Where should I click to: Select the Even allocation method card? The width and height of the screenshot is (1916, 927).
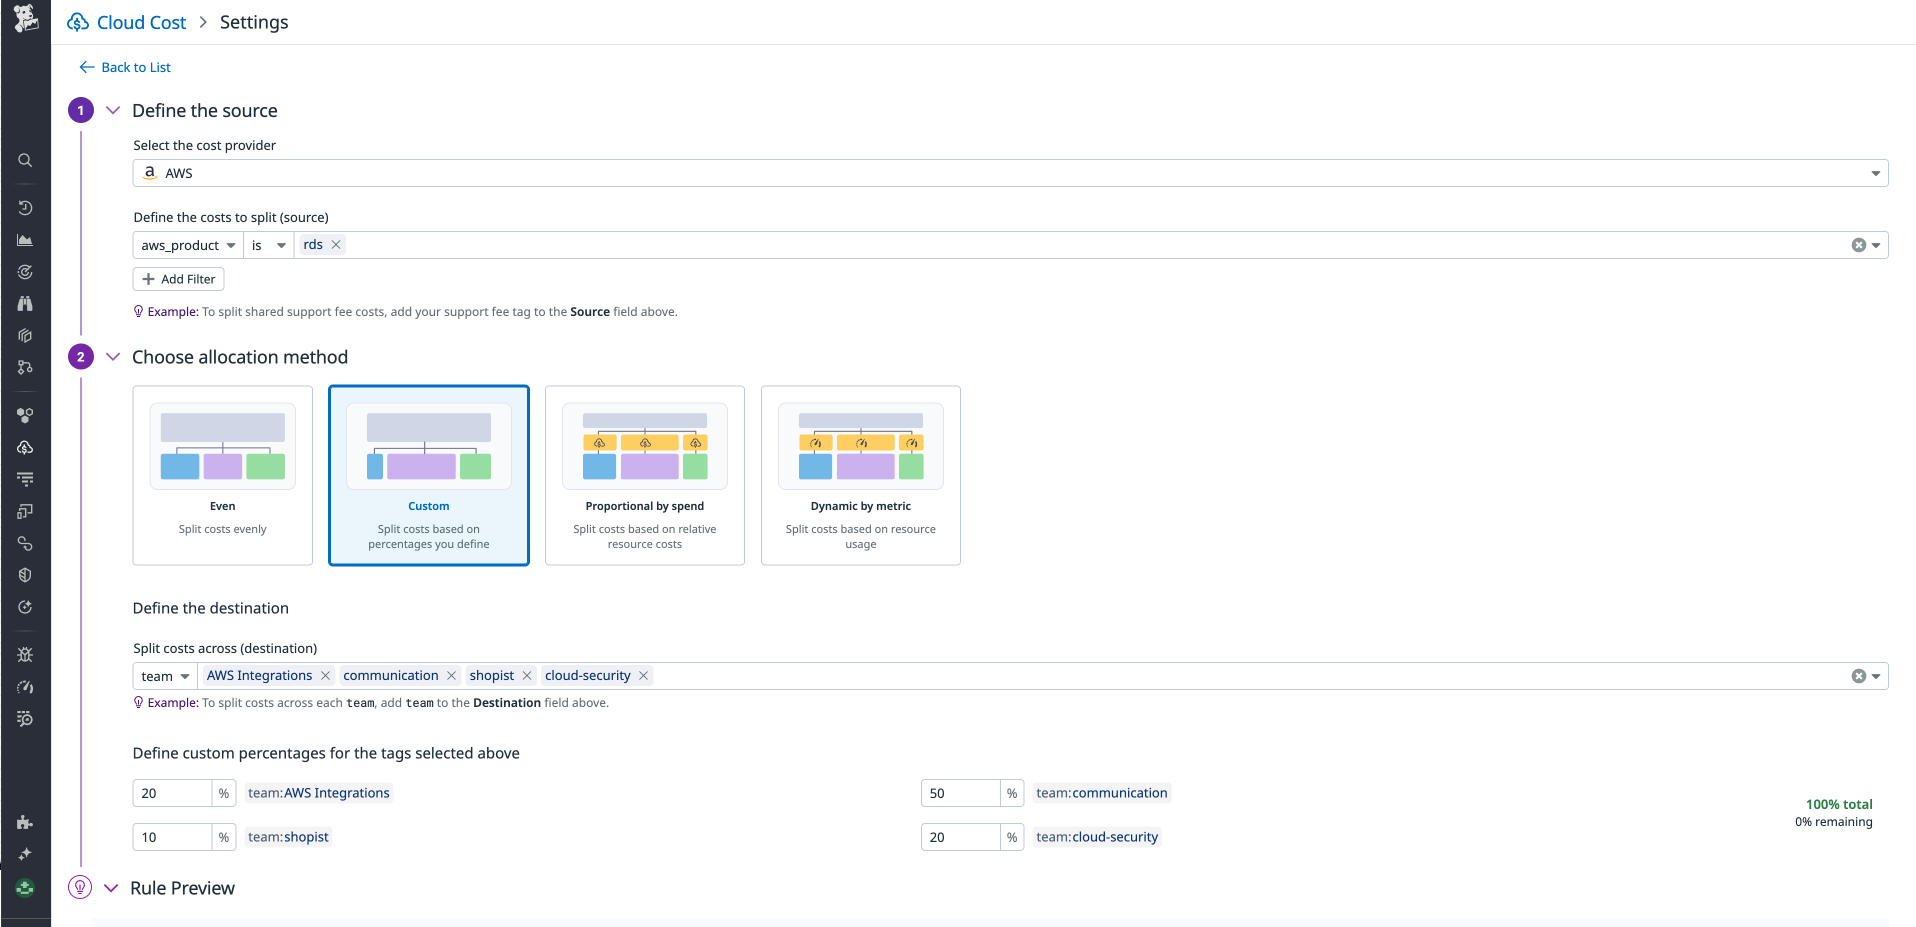(222, 476)
